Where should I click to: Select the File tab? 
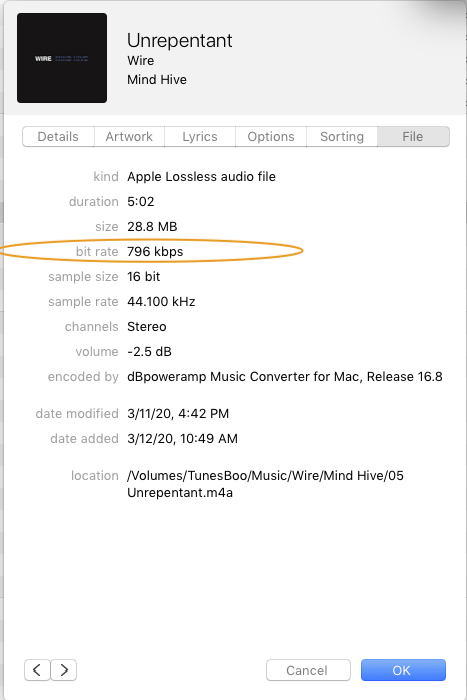(413, 137)
